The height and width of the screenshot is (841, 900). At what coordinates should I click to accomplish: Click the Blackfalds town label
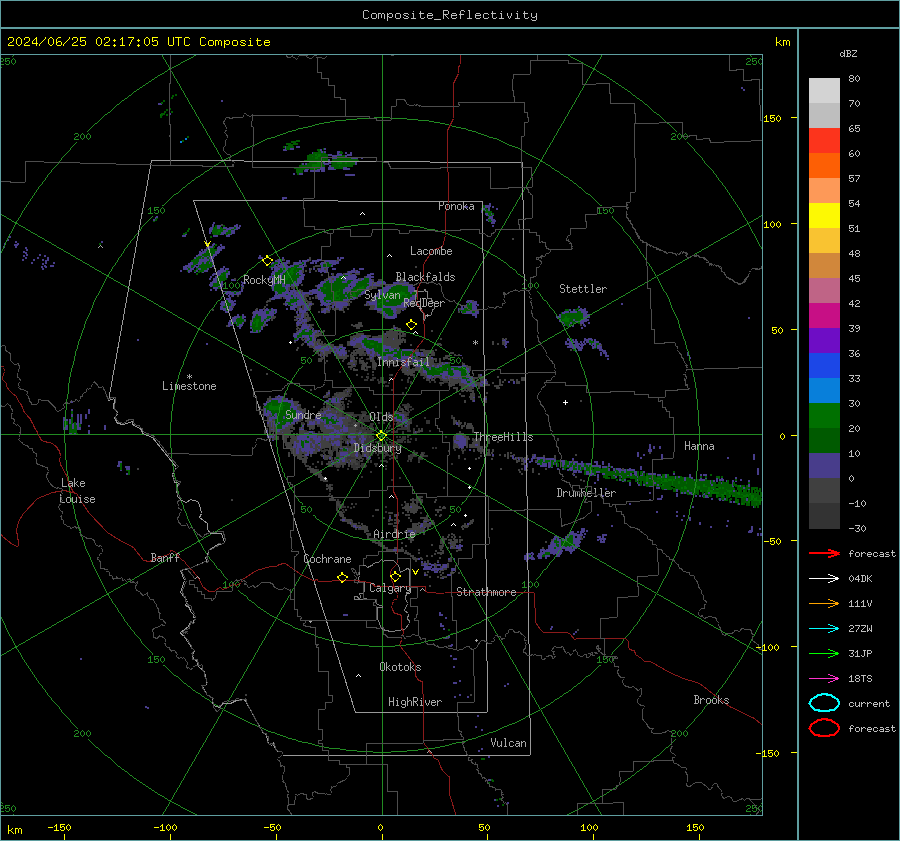click(425, 277)
